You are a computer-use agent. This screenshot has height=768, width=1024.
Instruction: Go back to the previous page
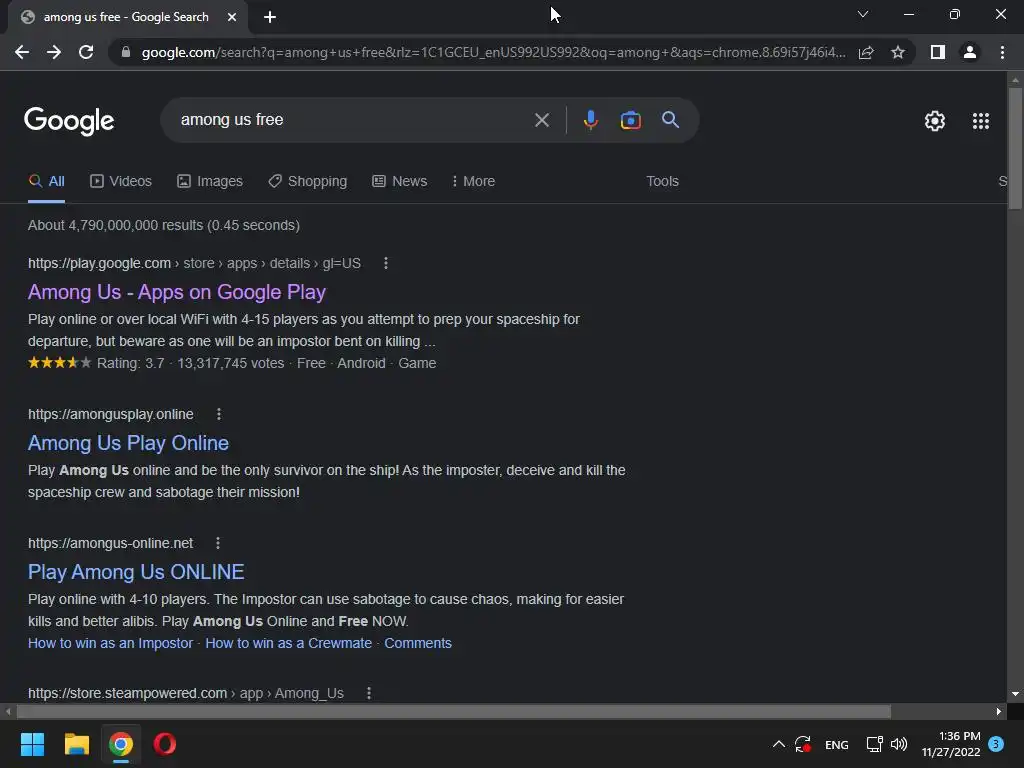point(22,52)
